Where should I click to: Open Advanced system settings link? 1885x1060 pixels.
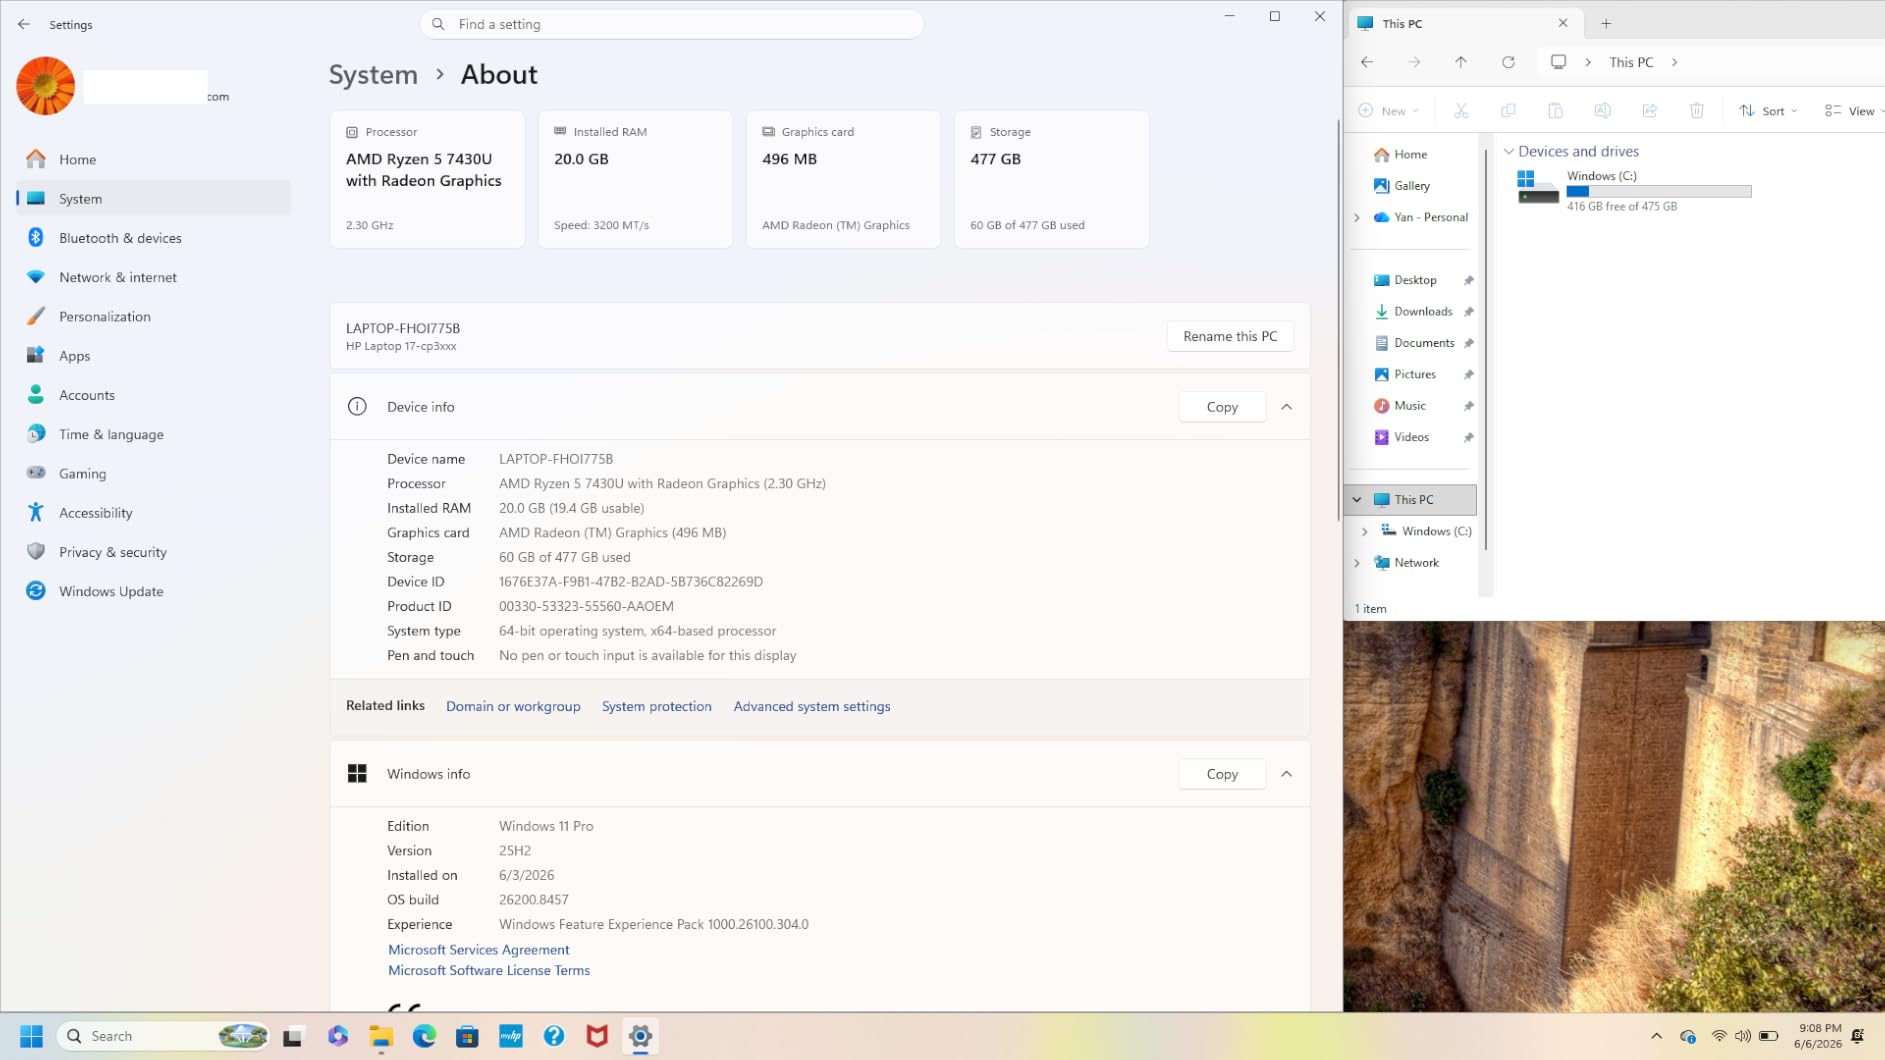812,706
